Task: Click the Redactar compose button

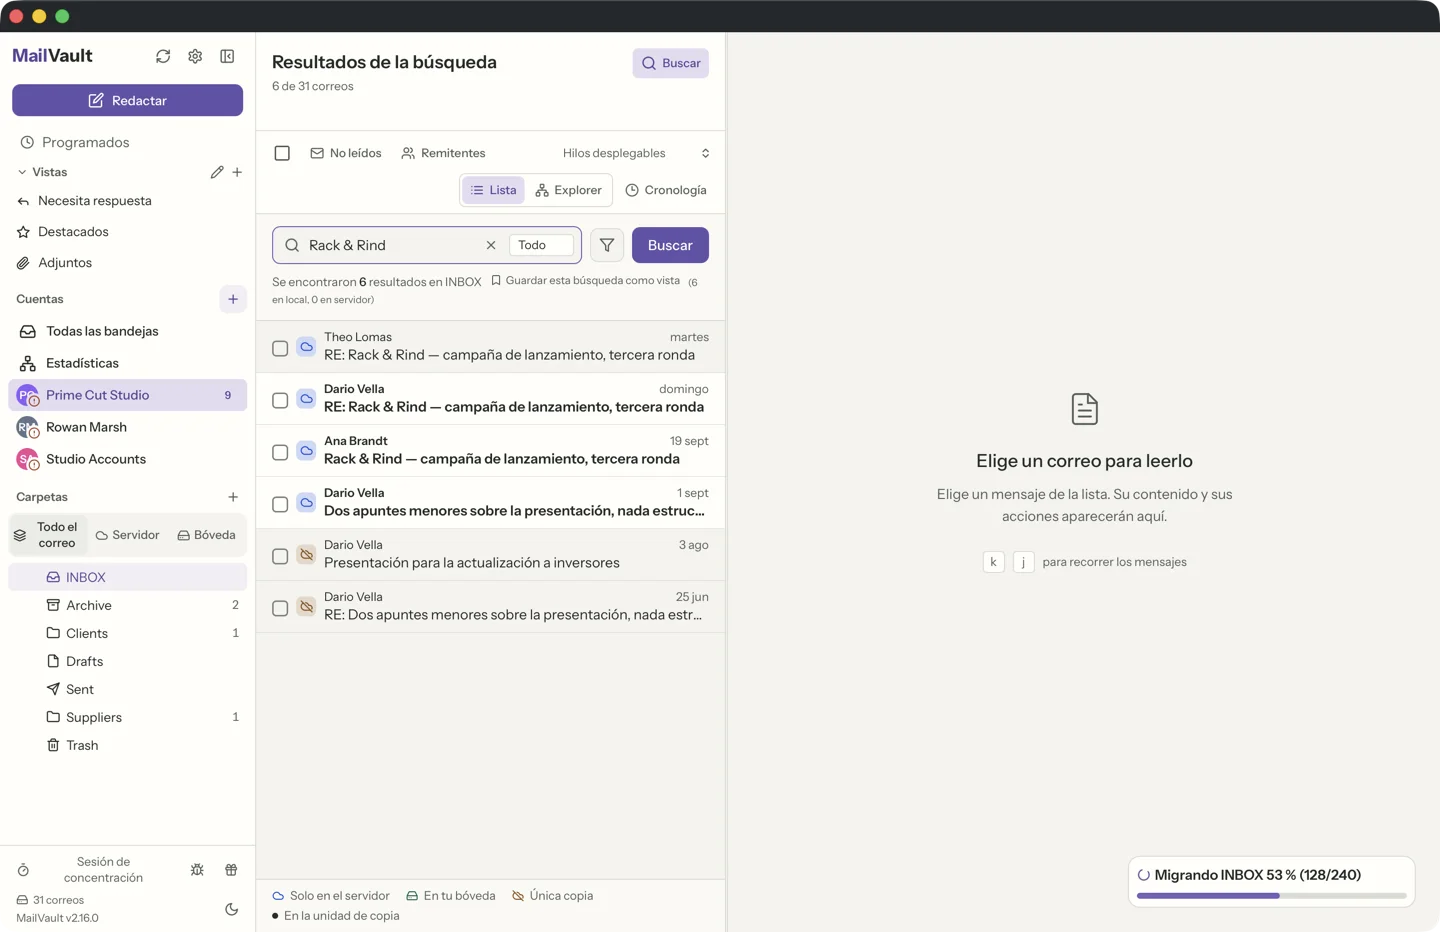Action: [127, 100]
